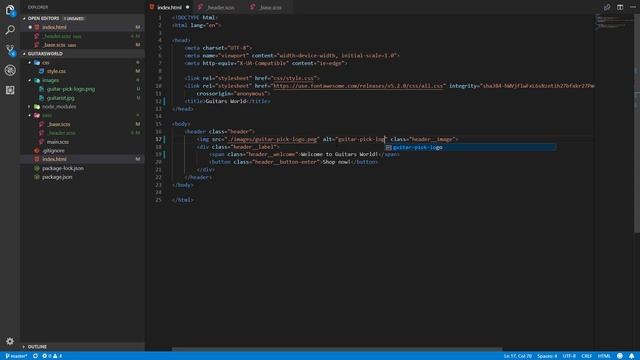Click Ln 17, Col 70 cursor position indicator
640x360 pixels.
pyautogui.click(x=518, y=356)
